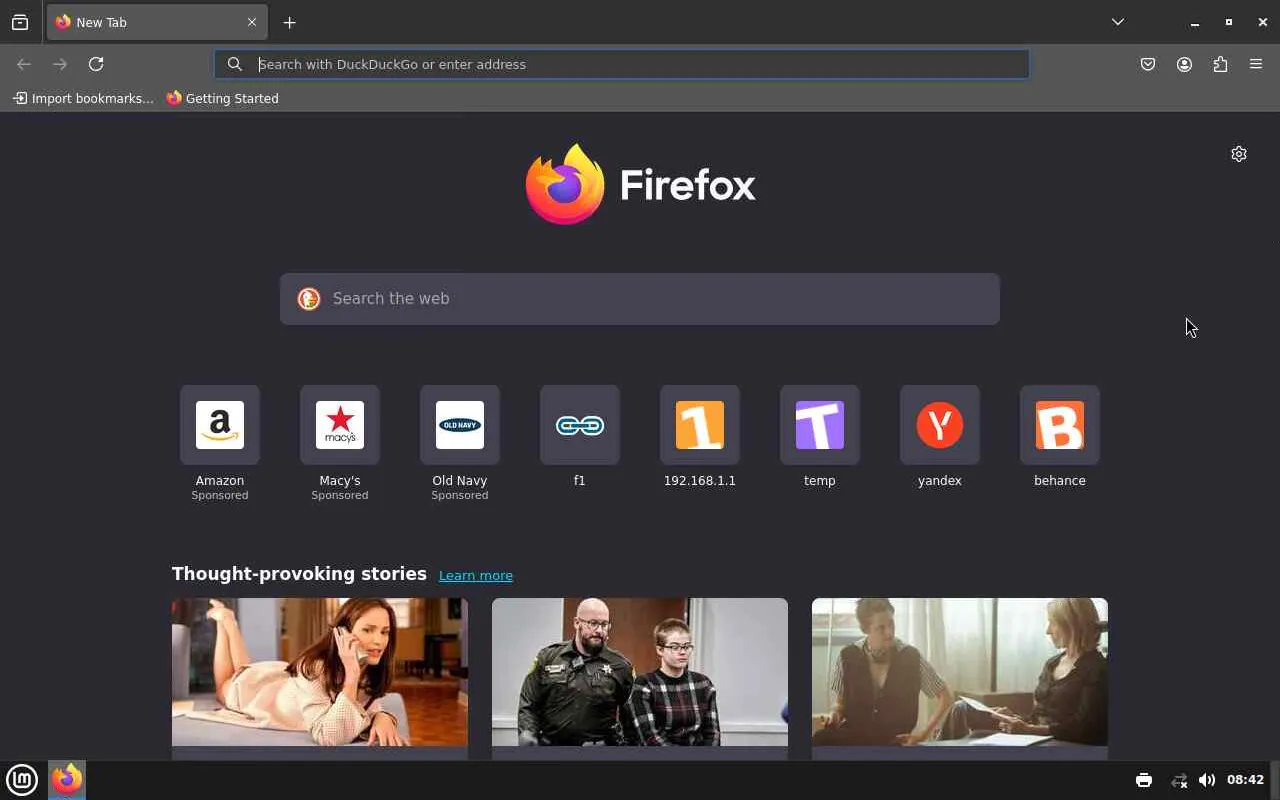1280x800 pixels.
Task: Select the New Tab tab
Action: point(157,22)
